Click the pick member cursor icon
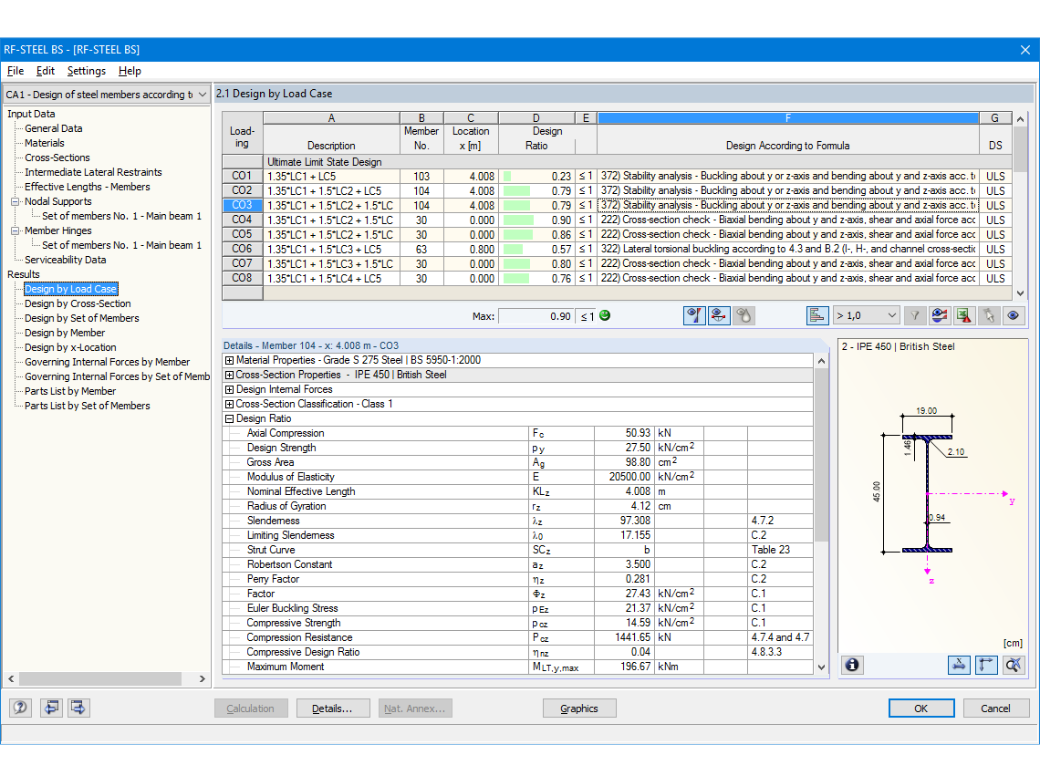The width and height of the screenshot is (1040, 782). 988,316
